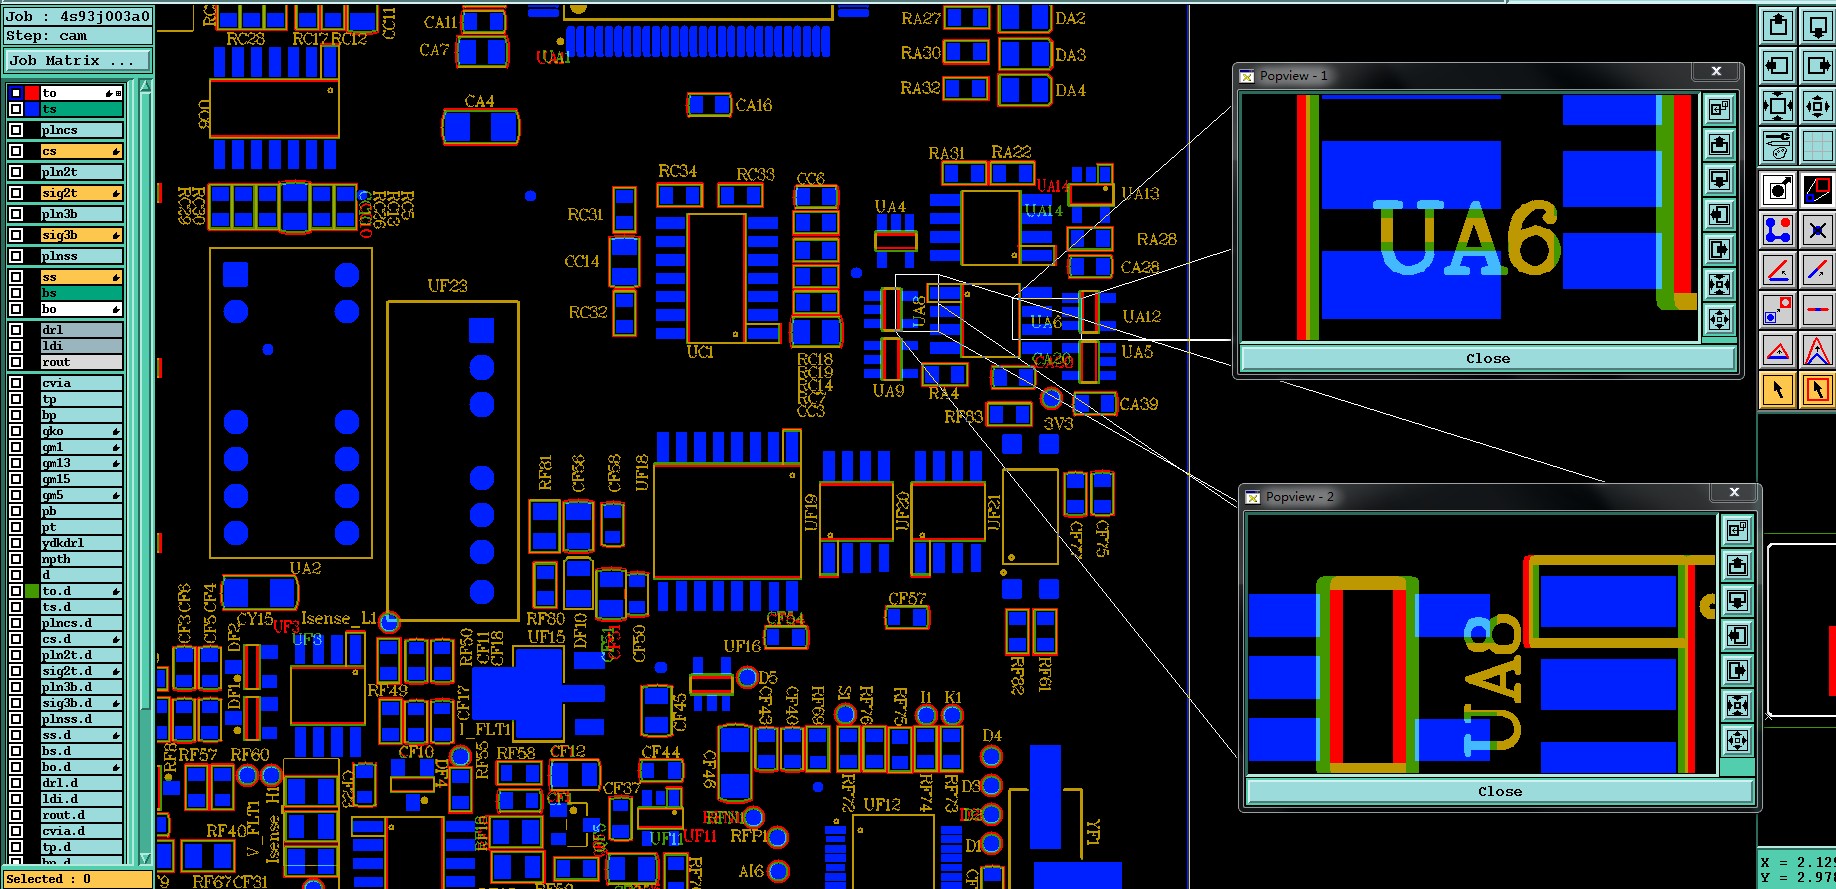Click zoom in icon in Popview 1
Screen dimensions: 1836x889
(x=1719, y=284)
